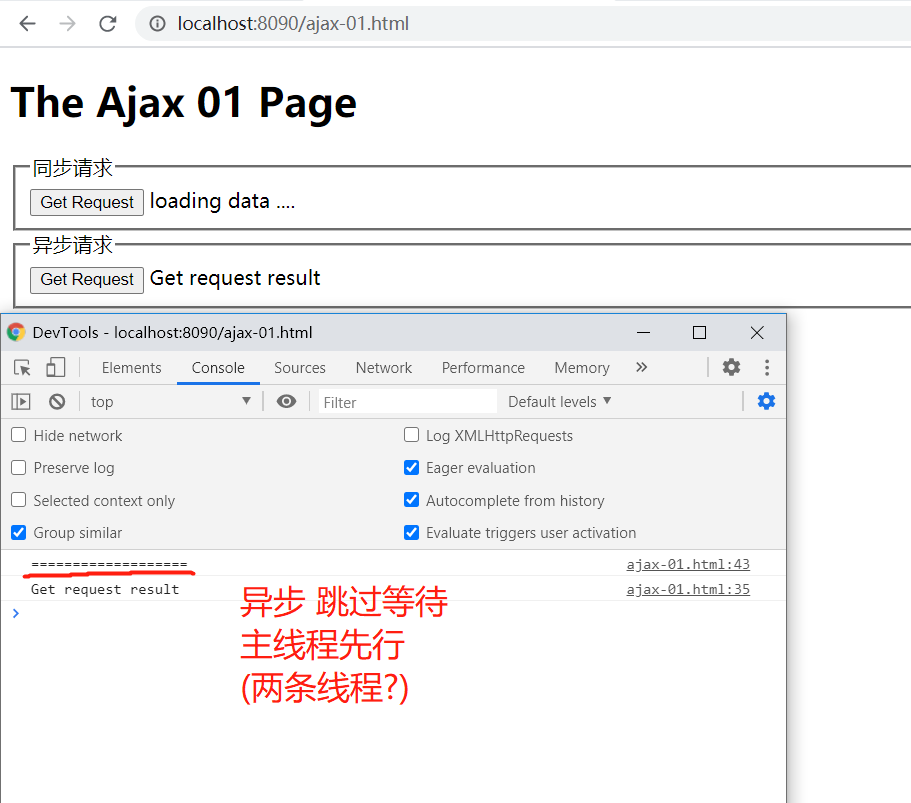Click Get Request in 同步请求 section
The image size is (911, 803).
[87, 202]
